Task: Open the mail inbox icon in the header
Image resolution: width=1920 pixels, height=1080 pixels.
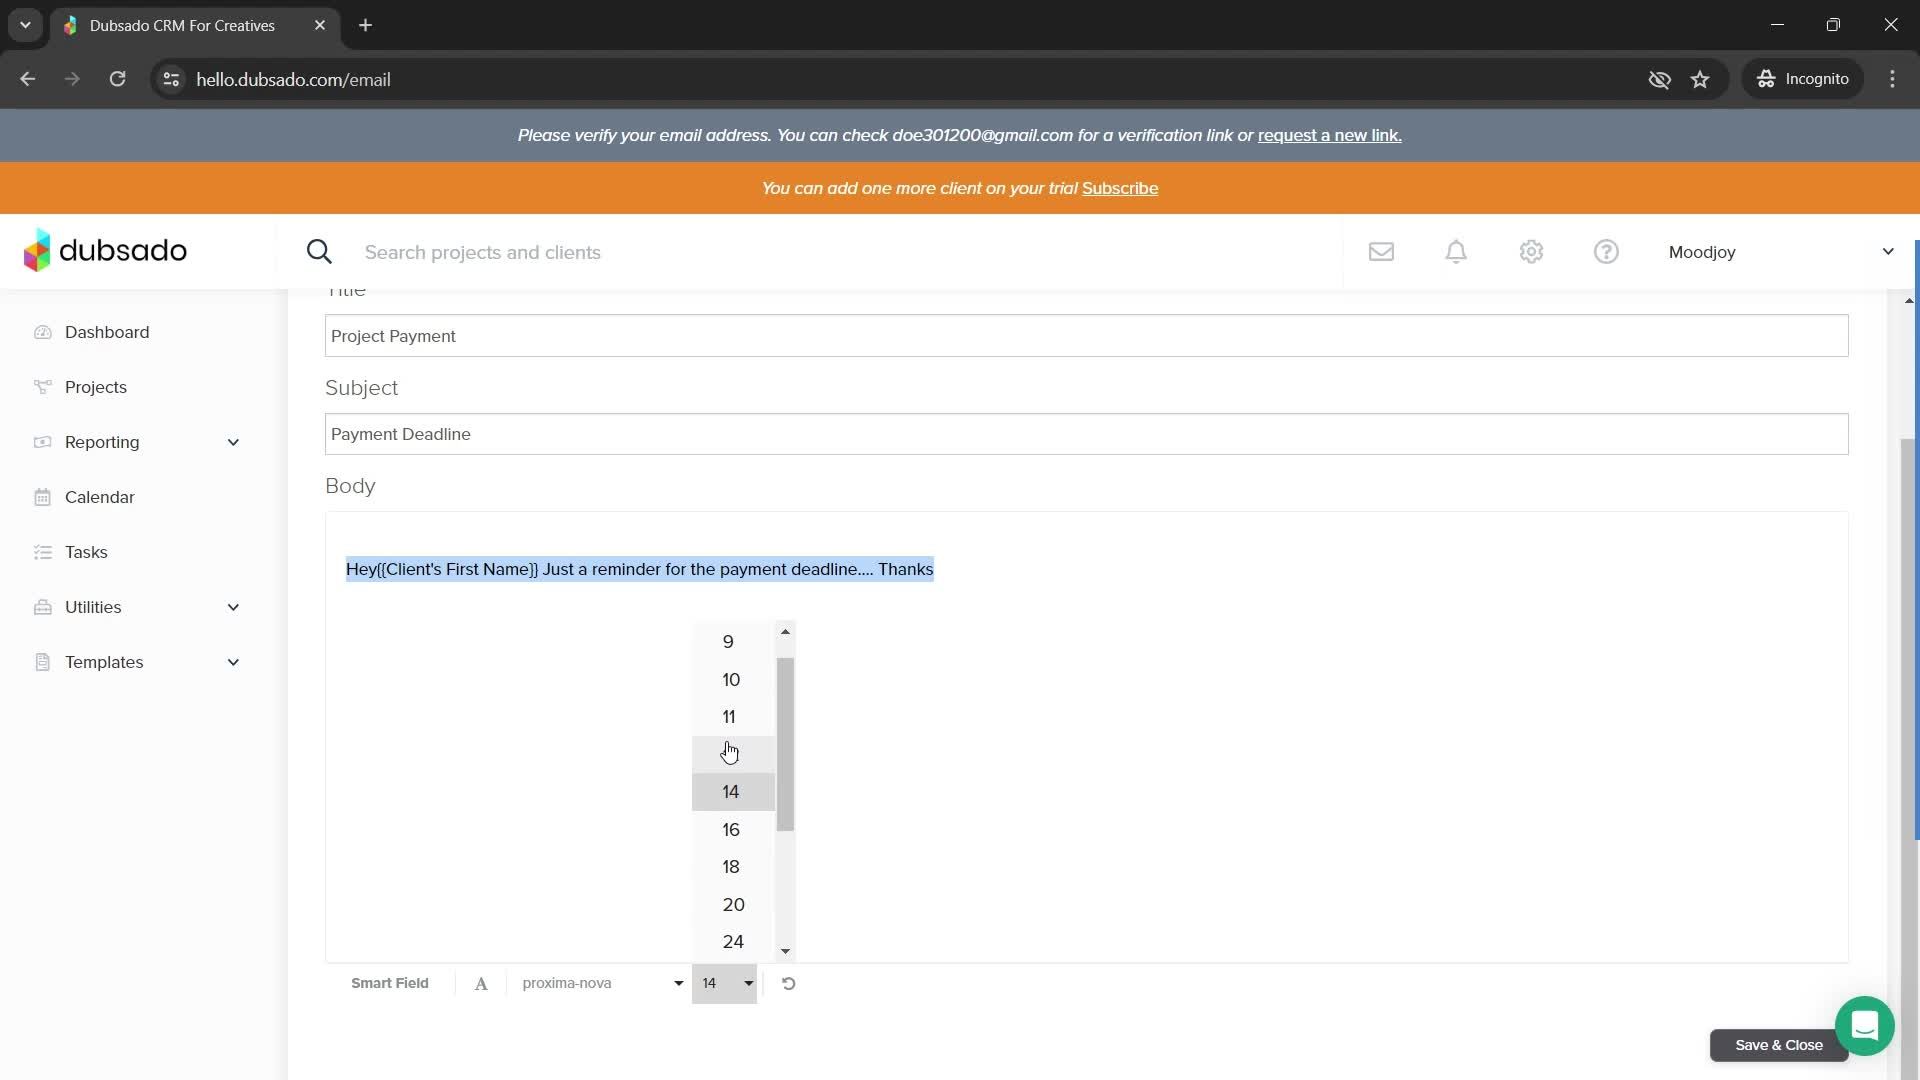Action: pos(1381,252)
